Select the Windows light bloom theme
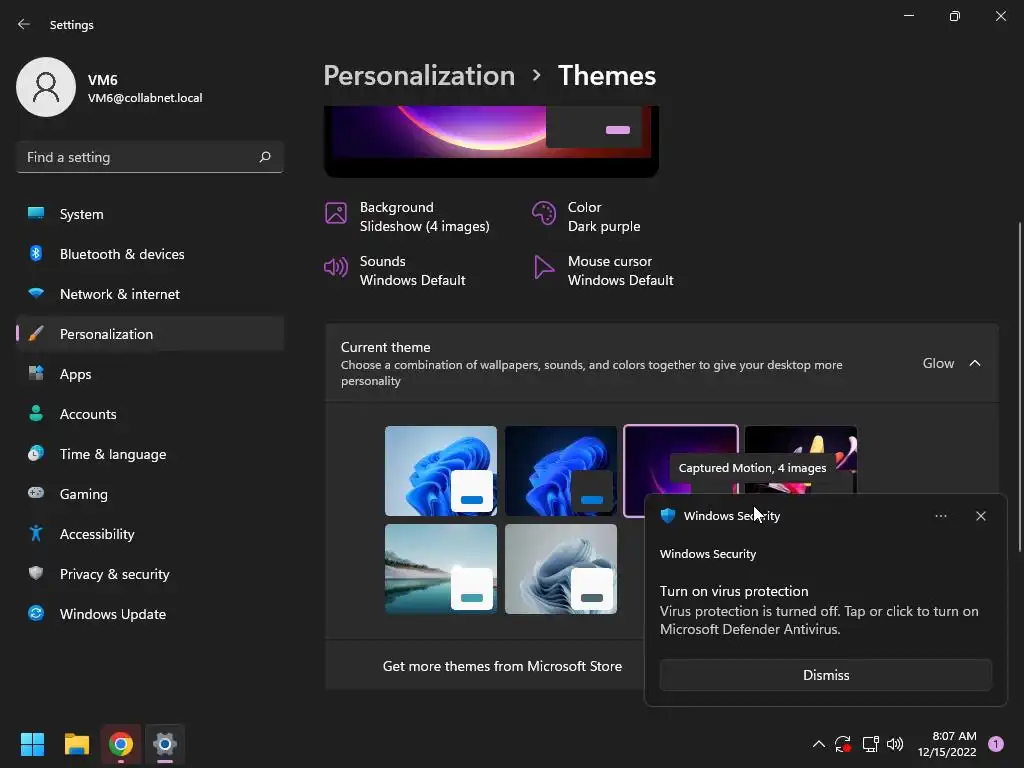Screen dimensions: 1024x768 pos(441,471)
